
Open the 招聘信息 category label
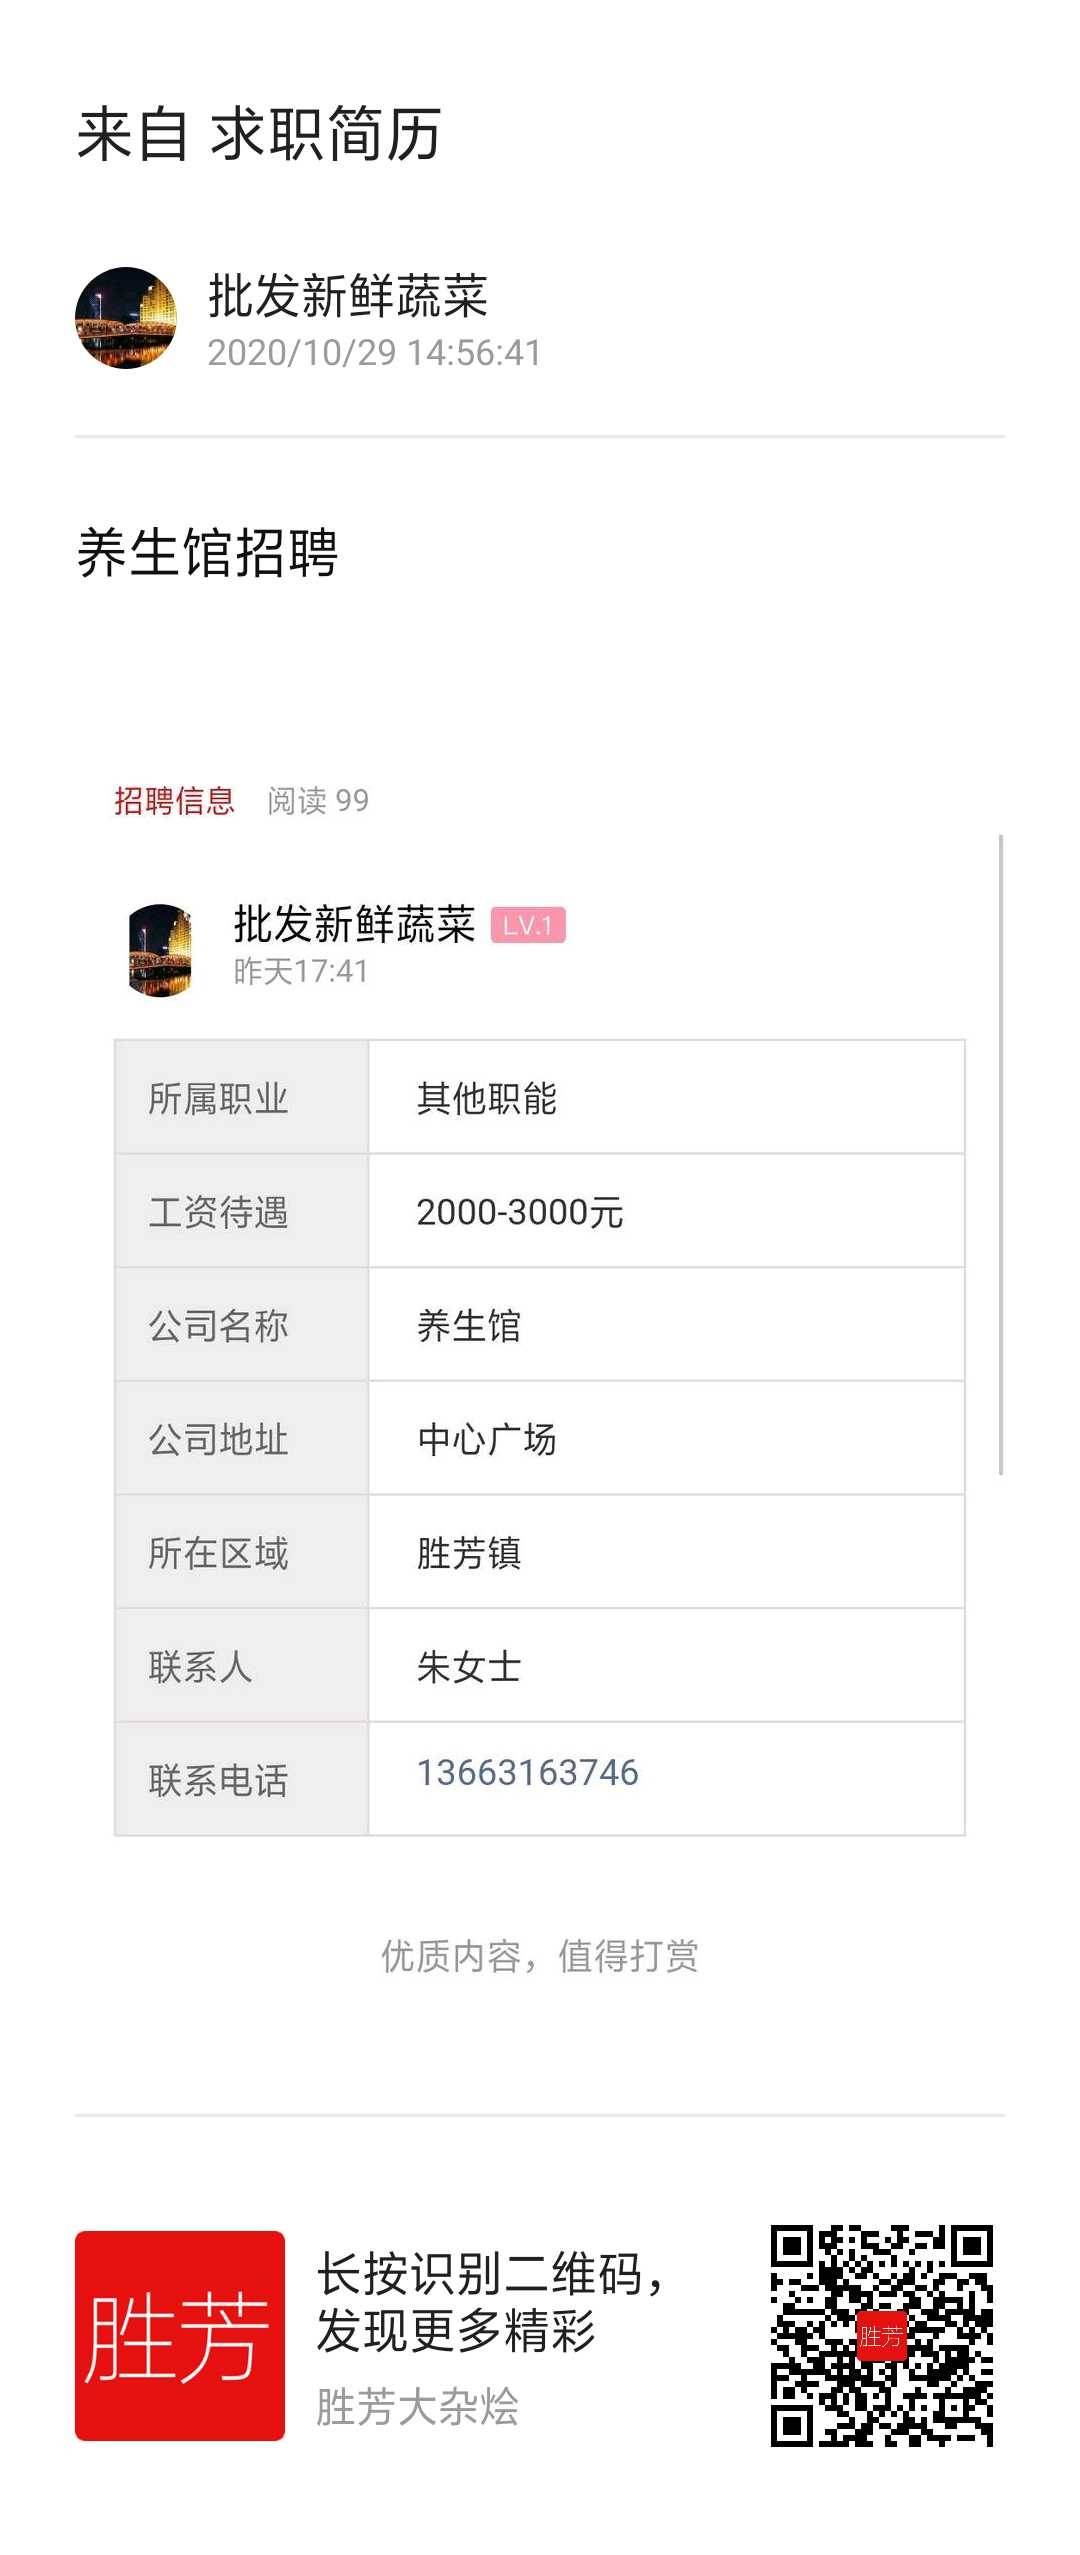[174, 800]
